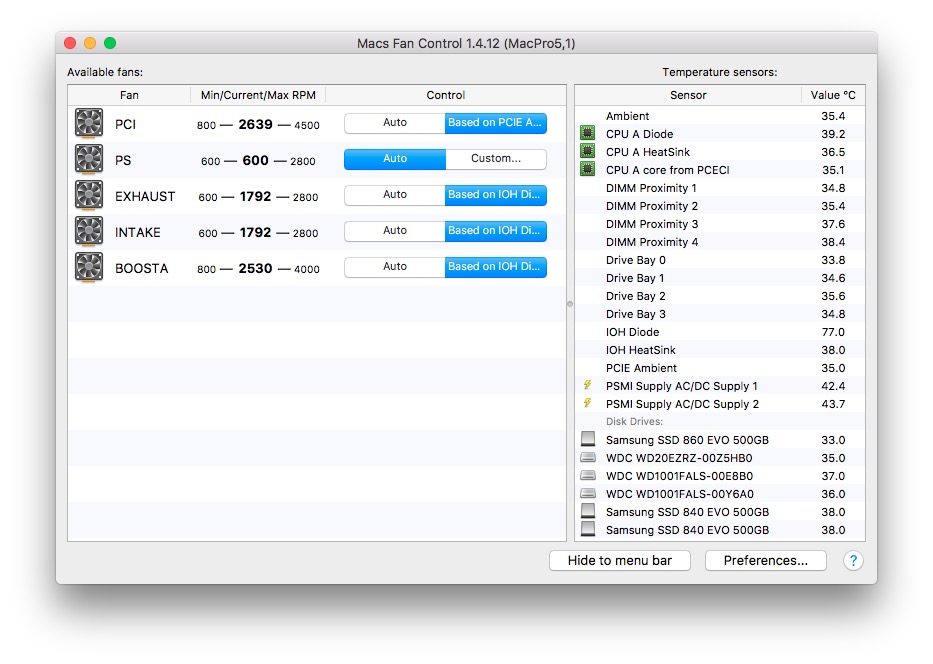Click the PCI fan current RPM 2639

[x=255, y=124]
